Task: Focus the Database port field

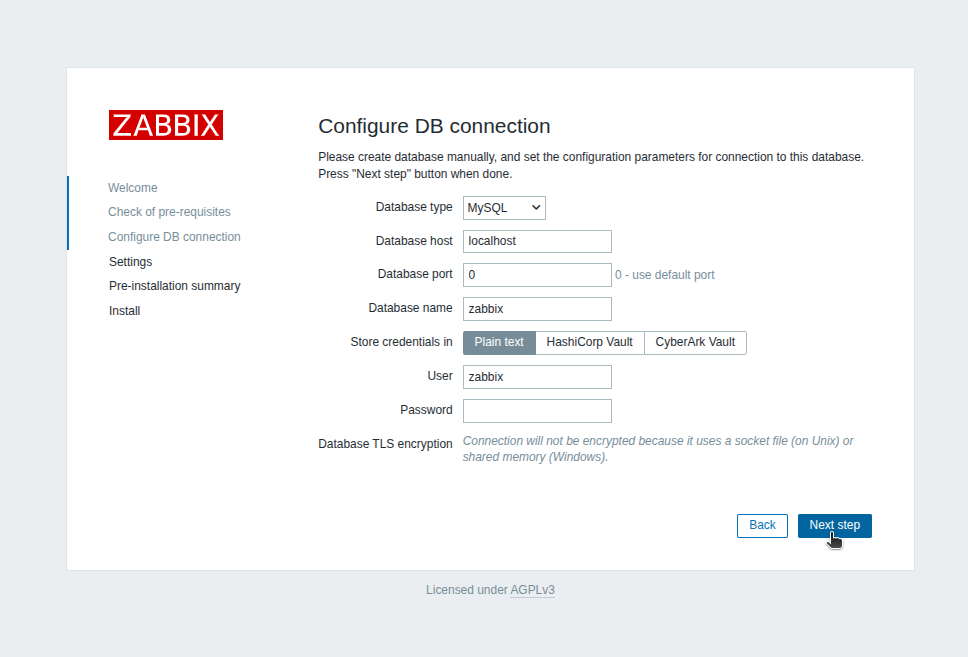Action: coord(537,275)
